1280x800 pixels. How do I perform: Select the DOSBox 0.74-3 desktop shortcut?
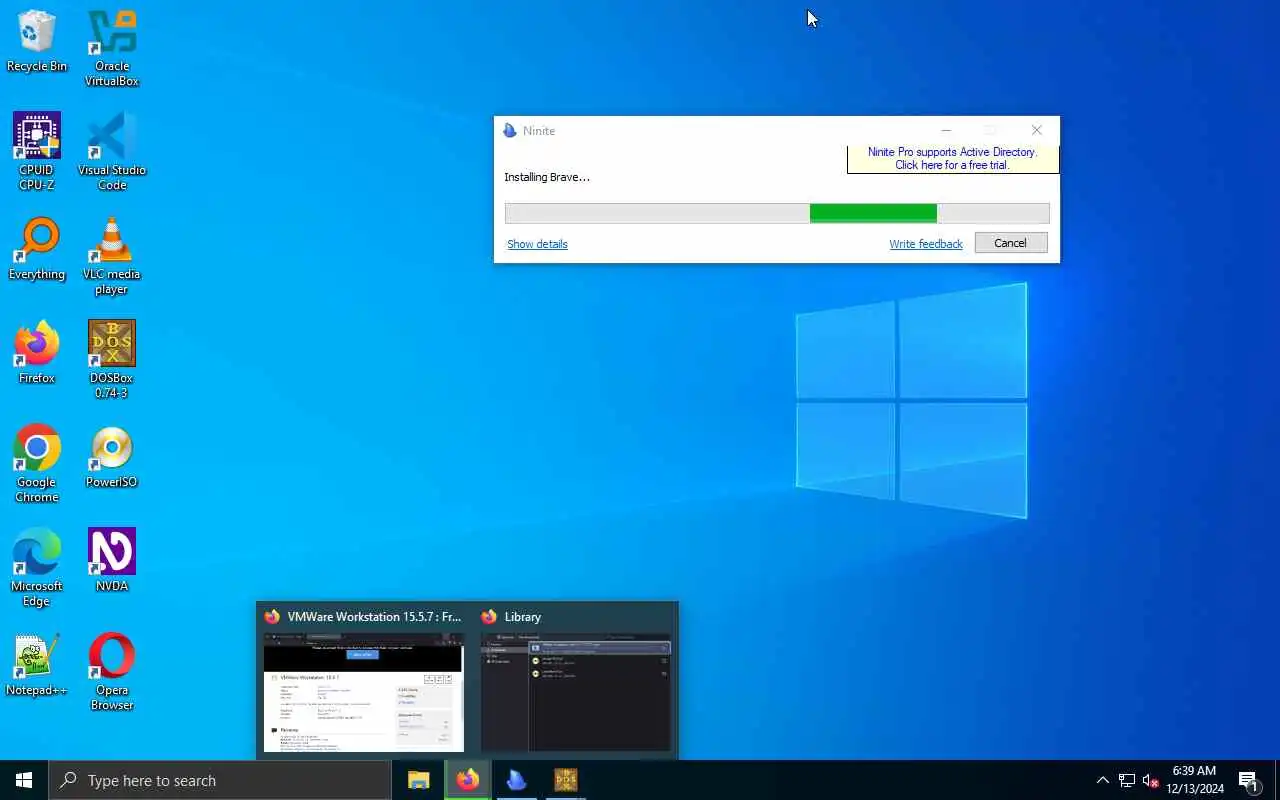pos(112,360)
